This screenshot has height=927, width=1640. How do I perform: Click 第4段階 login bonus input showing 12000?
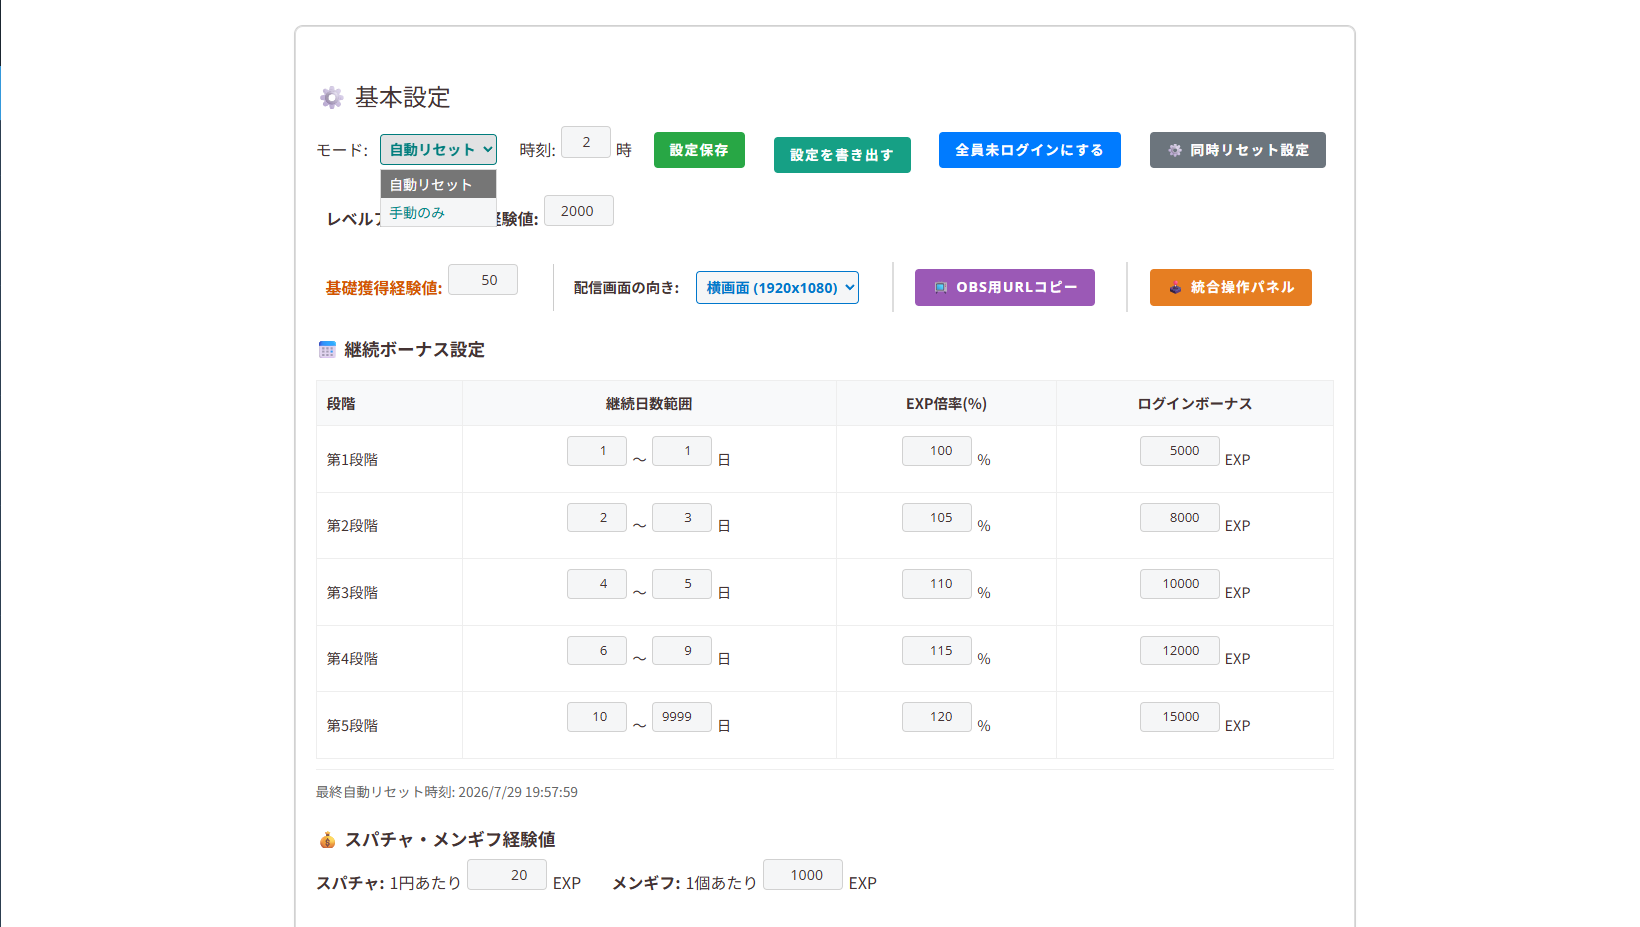coord(1180,651)
